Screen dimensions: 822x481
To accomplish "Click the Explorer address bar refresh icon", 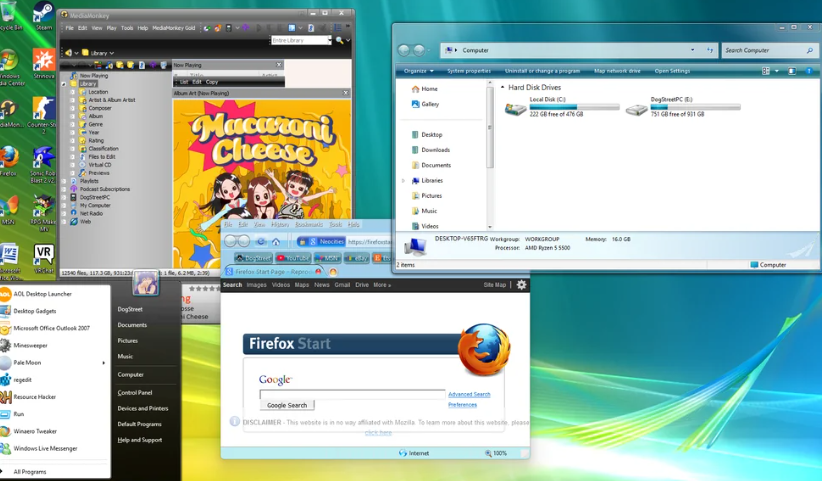I will point(710,50).
